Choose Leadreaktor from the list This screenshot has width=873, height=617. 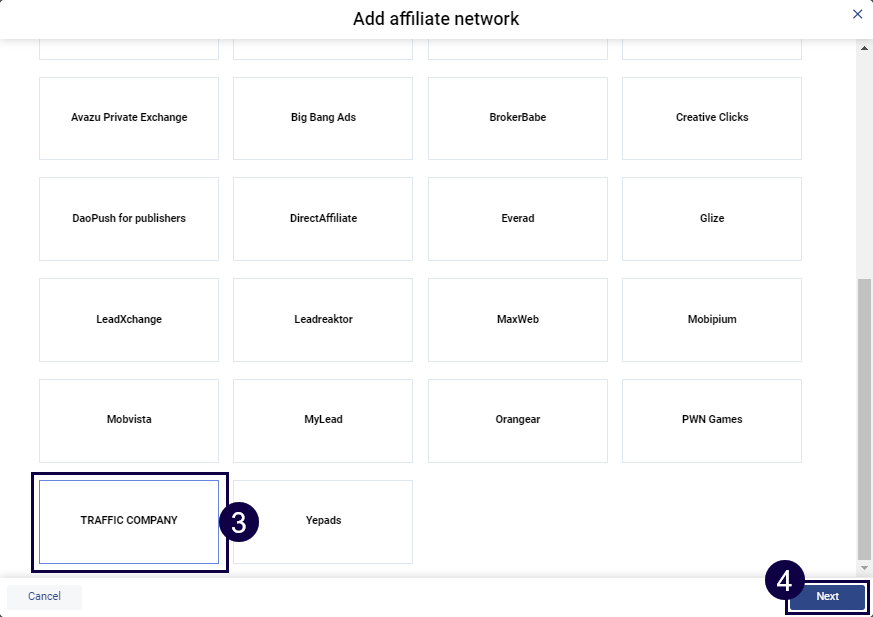point(323,320)
